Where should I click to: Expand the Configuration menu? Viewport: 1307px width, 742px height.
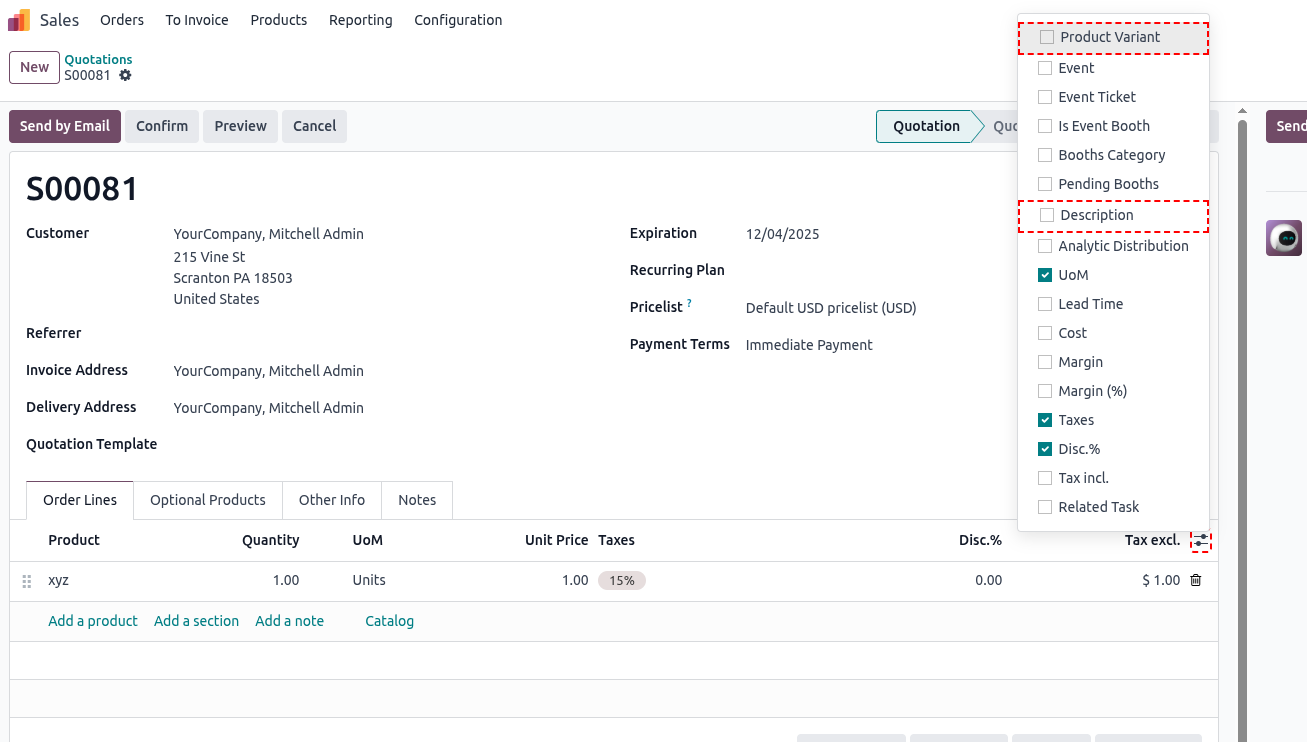[458, 20]
